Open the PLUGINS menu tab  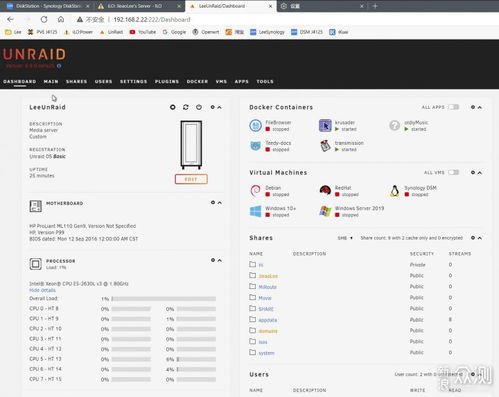pyautogui.click(x=167, y=81)
